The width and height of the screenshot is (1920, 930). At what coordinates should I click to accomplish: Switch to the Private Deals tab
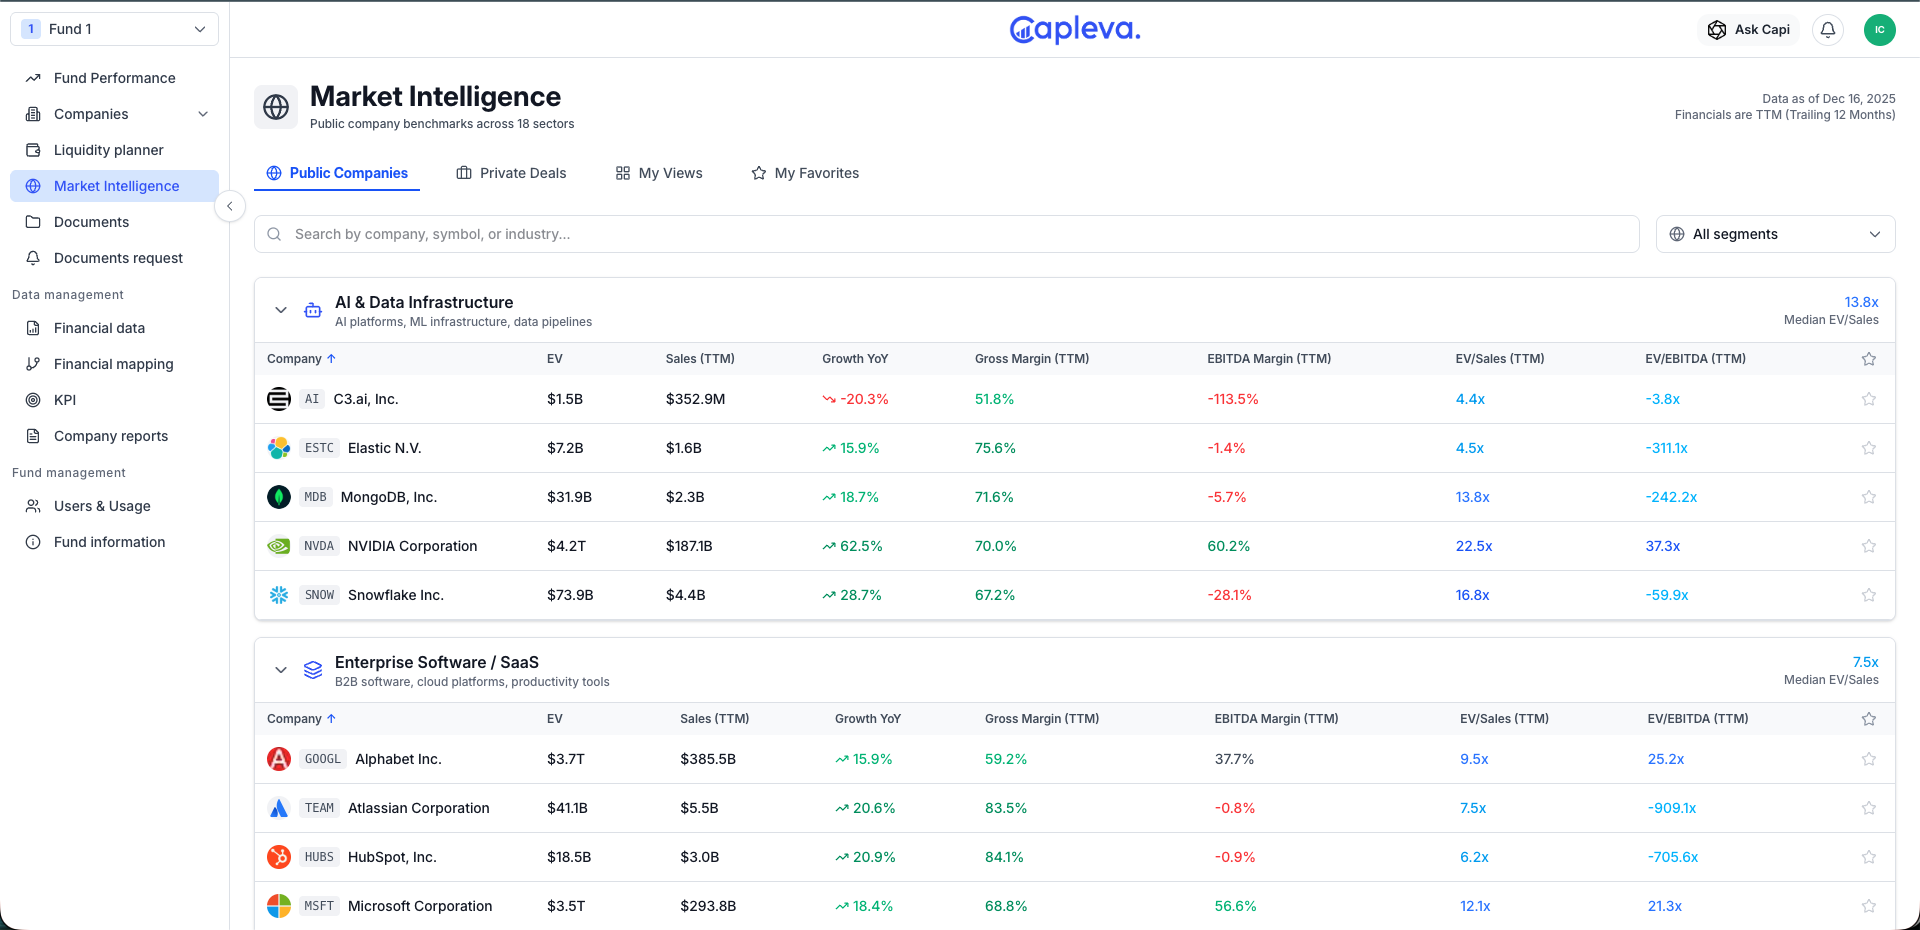(511, 173)
